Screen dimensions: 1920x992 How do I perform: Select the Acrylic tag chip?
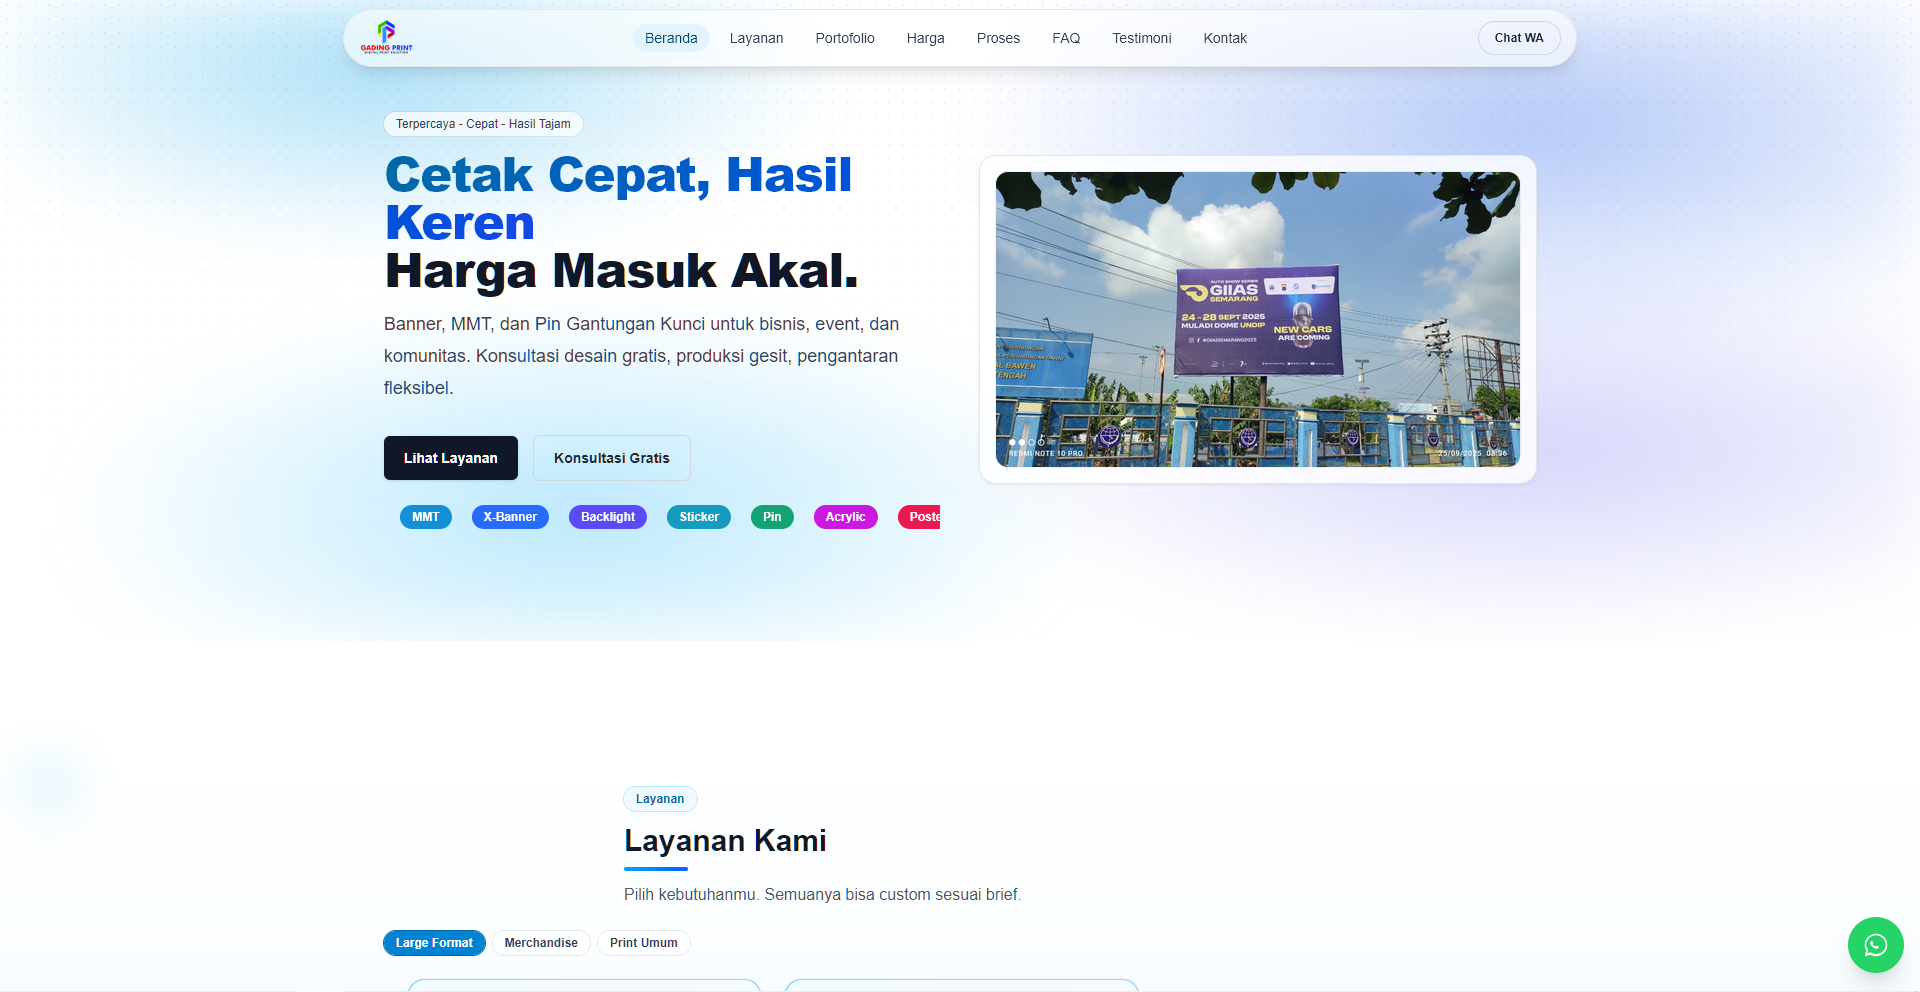pyautogui.click(x=845, y=517)
